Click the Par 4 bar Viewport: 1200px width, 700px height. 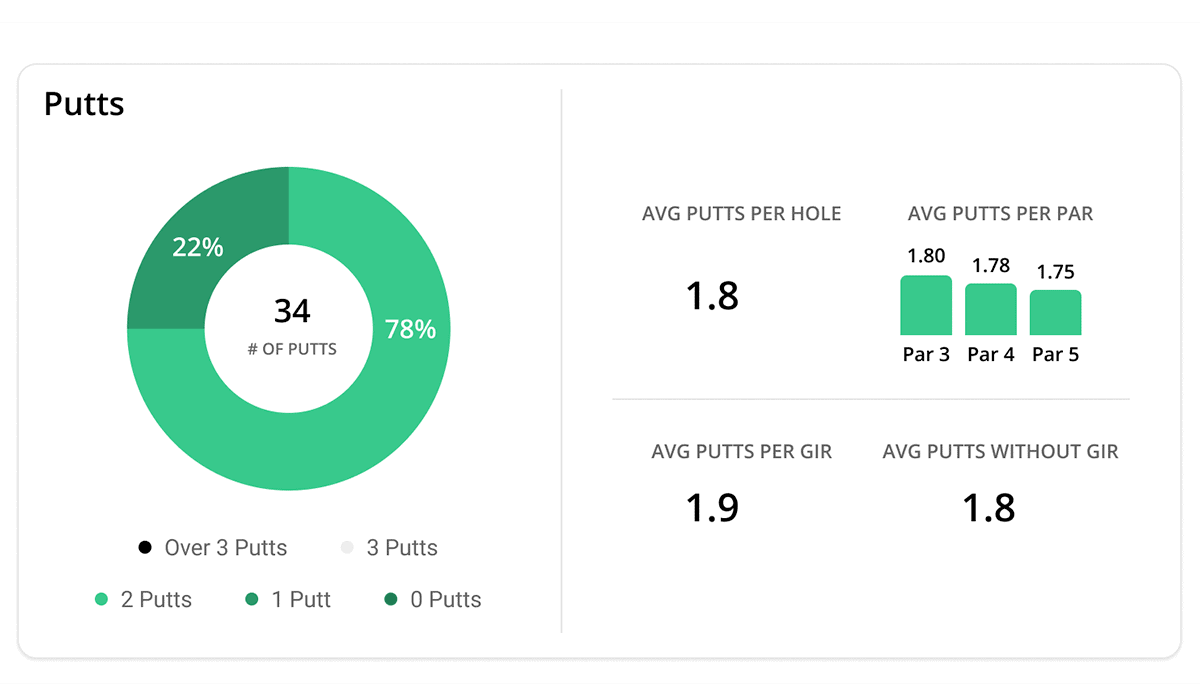tap(991, 310)
